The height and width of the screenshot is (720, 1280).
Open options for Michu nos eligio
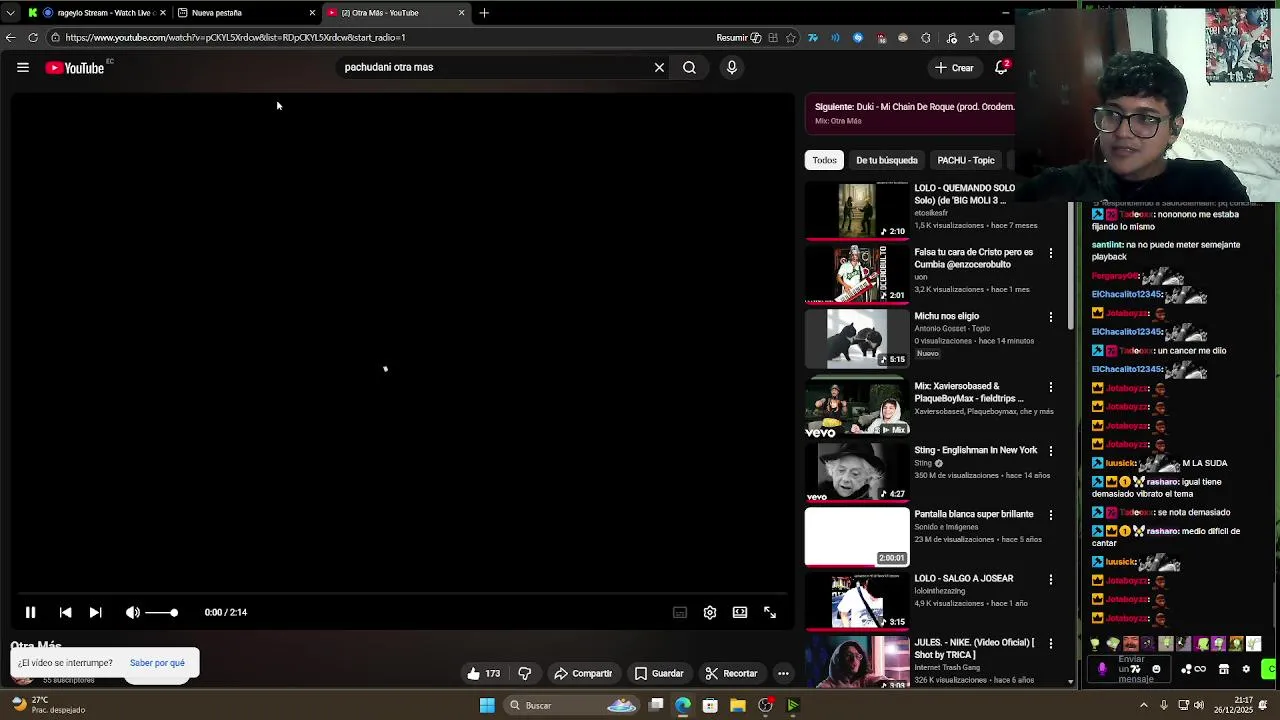pyautogui.click(x=1050, y=317)
